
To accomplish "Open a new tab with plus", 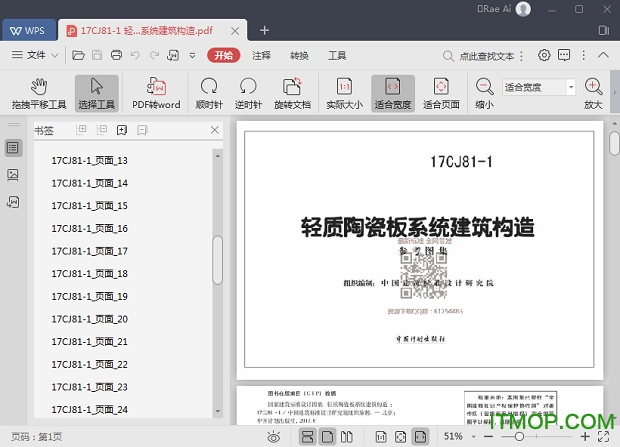I will tap(264, 30).
